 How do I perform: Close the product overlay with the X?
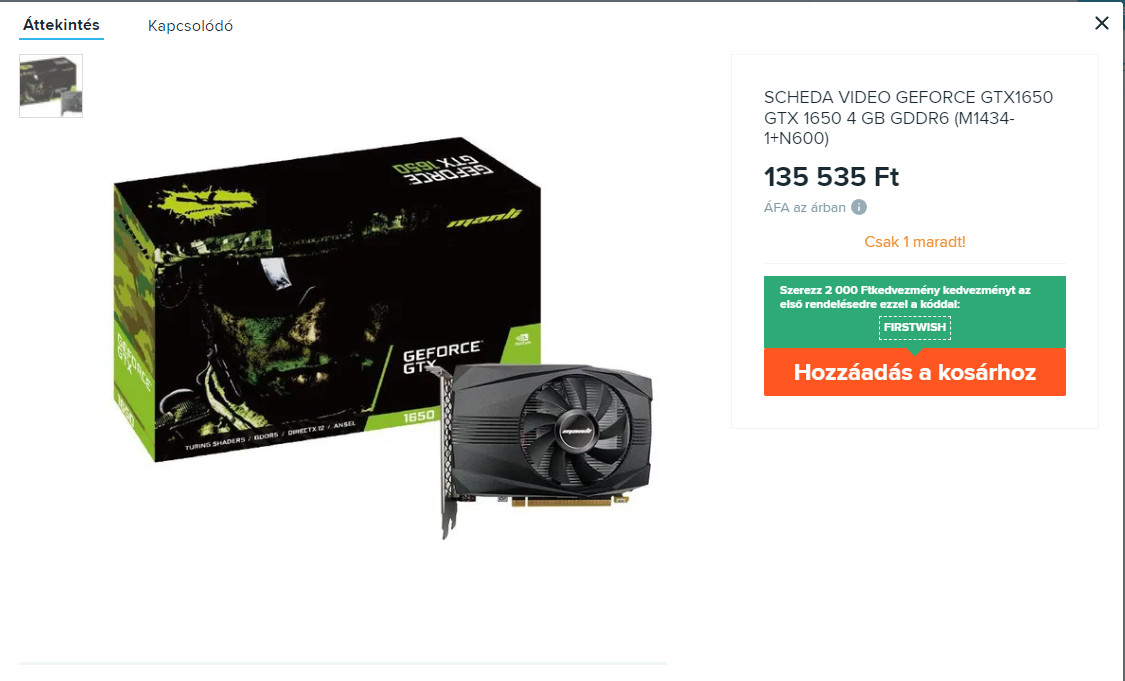click(x=1102, y=23)
